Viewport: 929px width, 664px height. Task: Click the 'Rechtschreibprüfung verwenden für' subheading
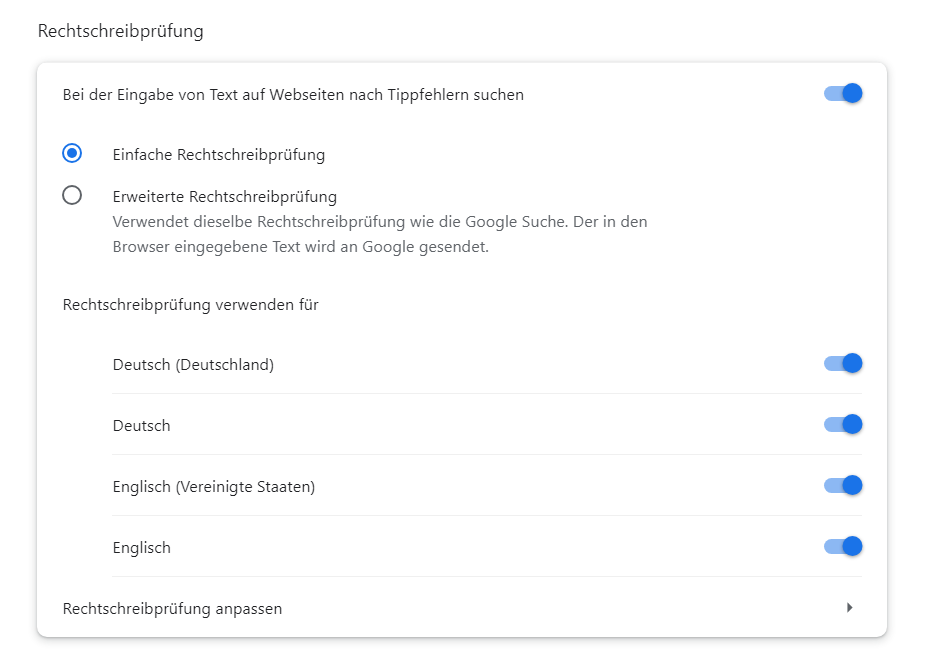[191, 304]
